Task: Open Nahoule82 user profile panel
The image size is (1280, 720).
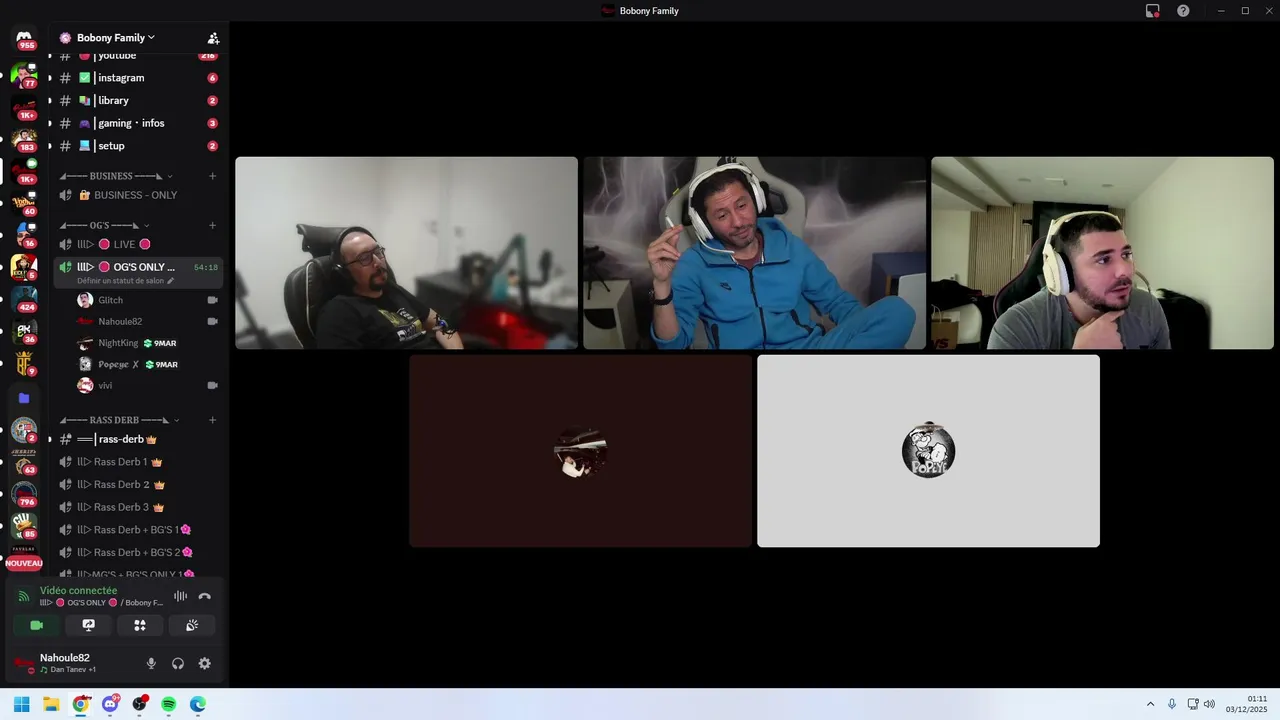Action: click(x=70, y=663)
